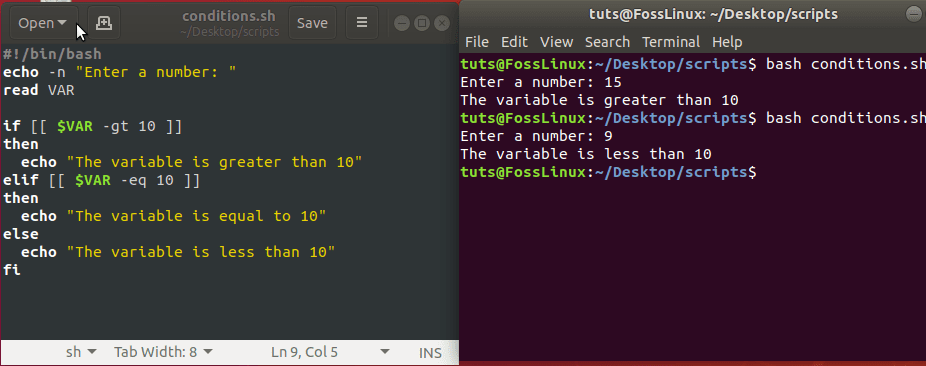Minimize the gedit editor window
Screen dimensions: 926x366
pyautogui.click(x=402, y=24)
